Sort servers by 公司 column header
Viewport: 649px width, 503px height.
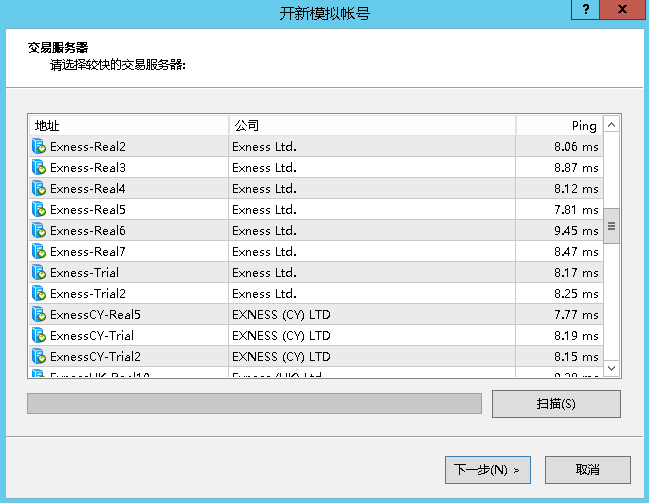point(372,125)
